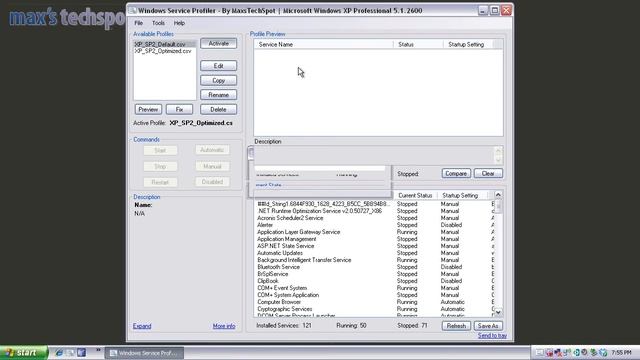Image resolution: width=640 pixels, height=360 pixels.
Task: Click the Restart command button
Action: 160,182
